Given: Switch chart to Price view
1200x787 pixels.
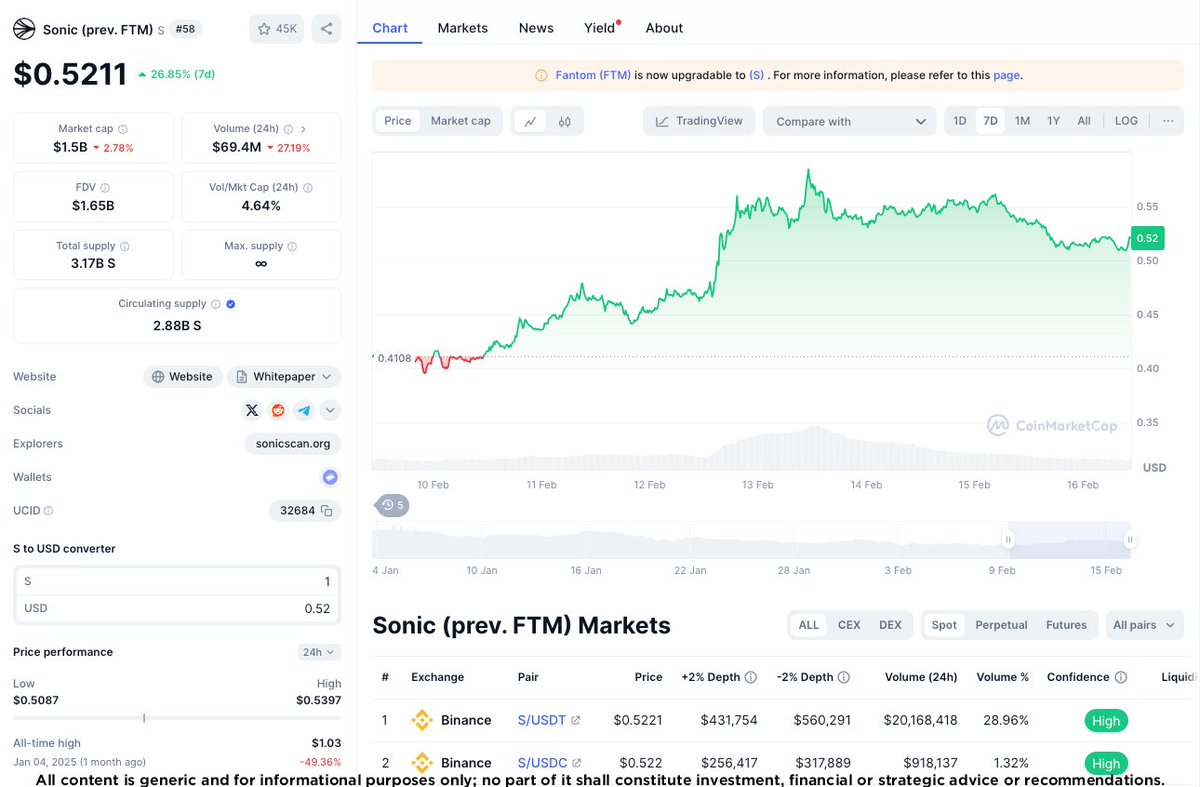Looking at the screenshot, I should [x=398, y=121].
